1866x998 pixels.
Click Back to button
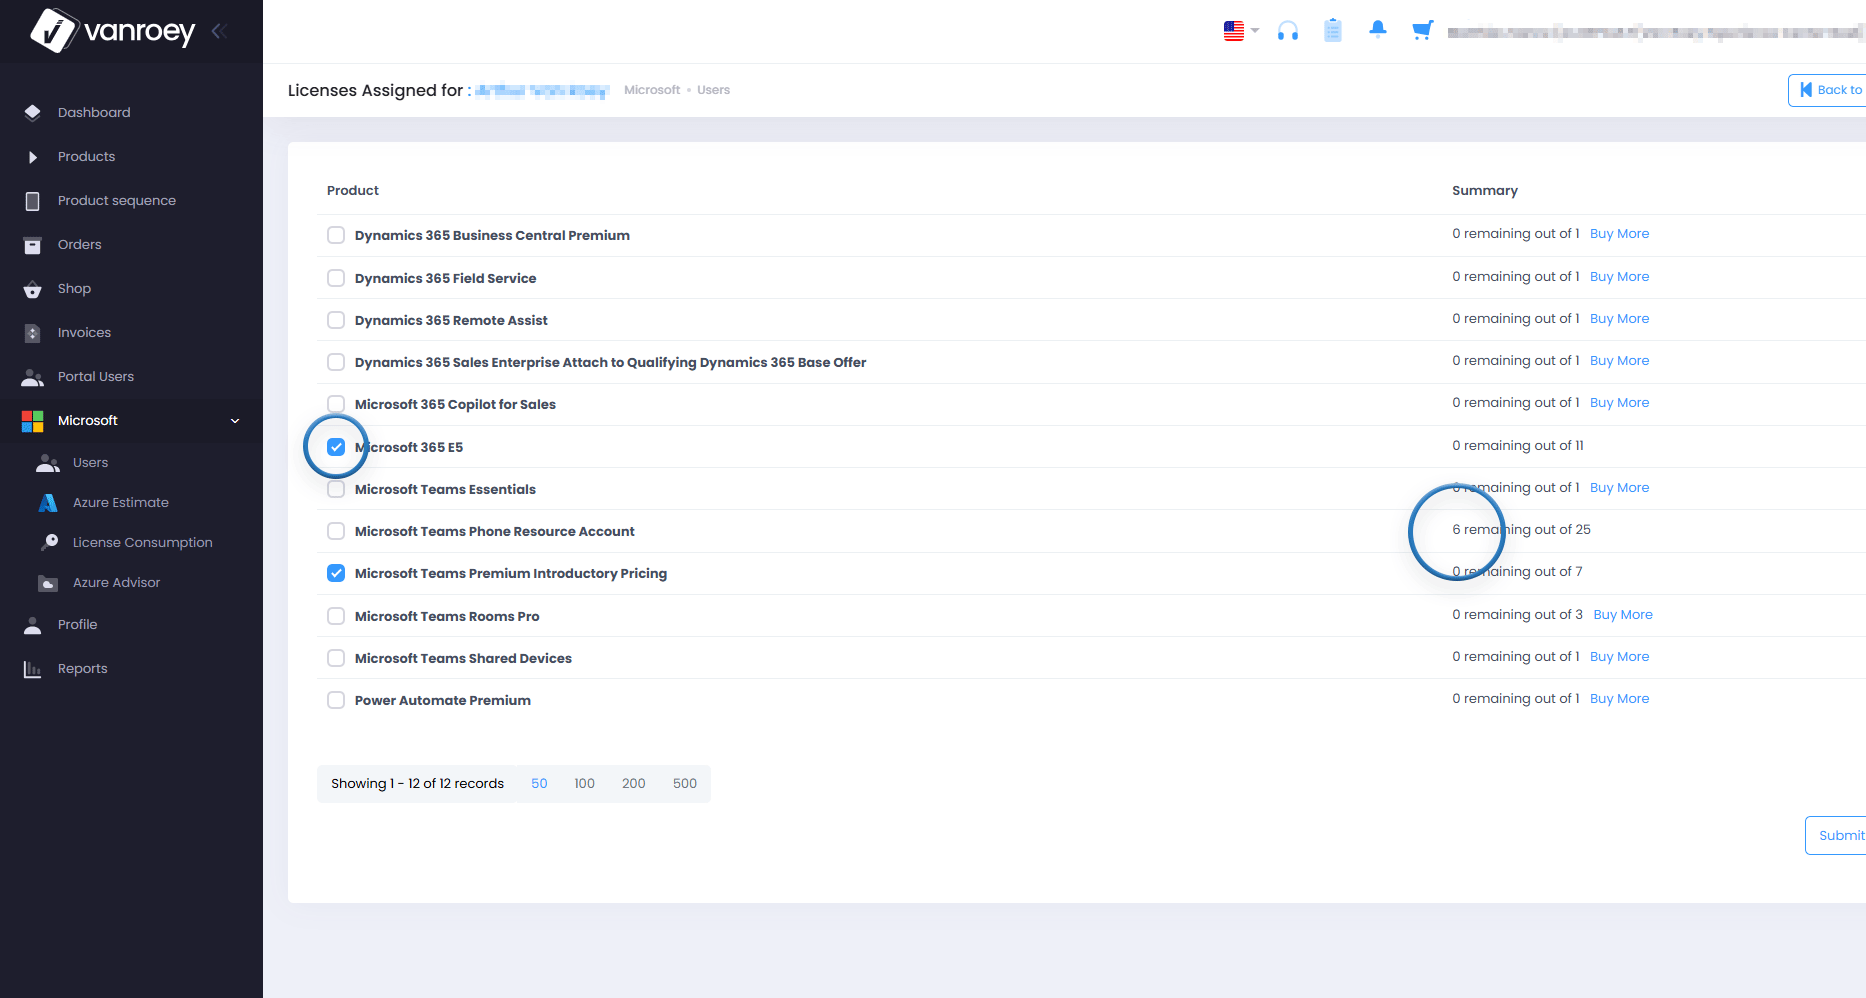[x=1827, y=90]
